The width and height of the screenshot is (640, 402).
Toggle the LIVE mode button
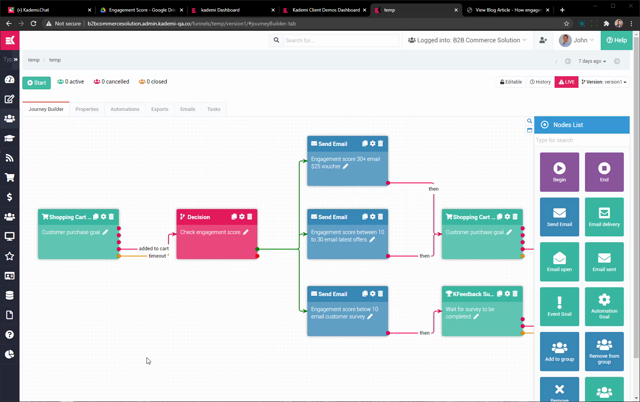(x=567, y=82)
